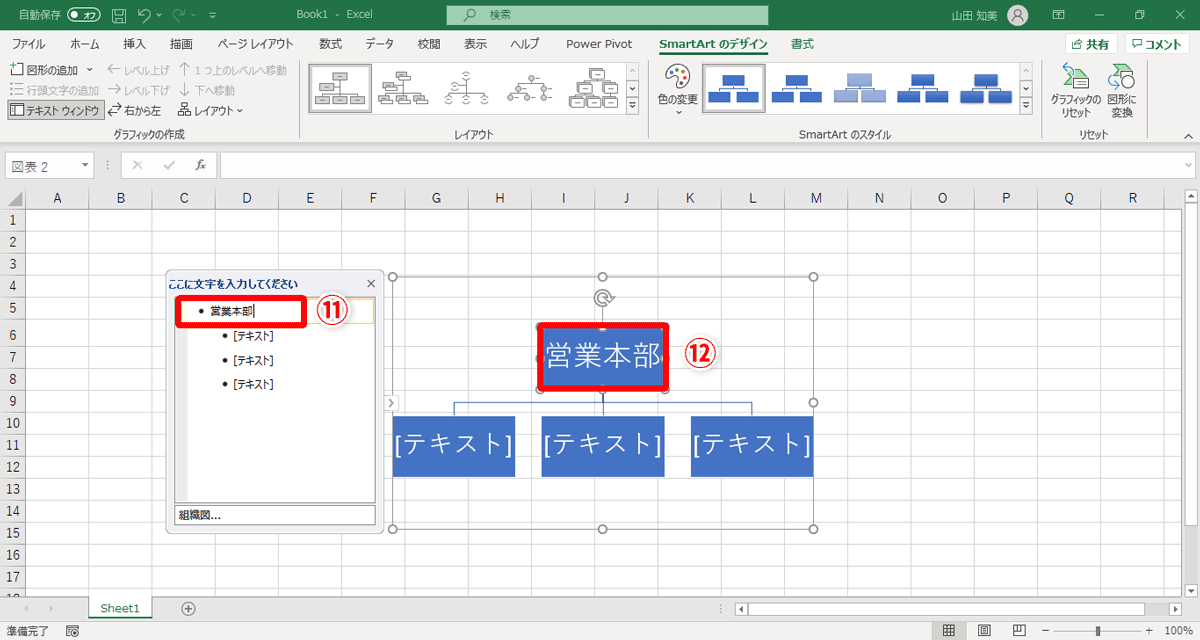
Task: Toggle the テキスト ウィンドウ button off
Action: pyautogui.click(x=56, y=108)
